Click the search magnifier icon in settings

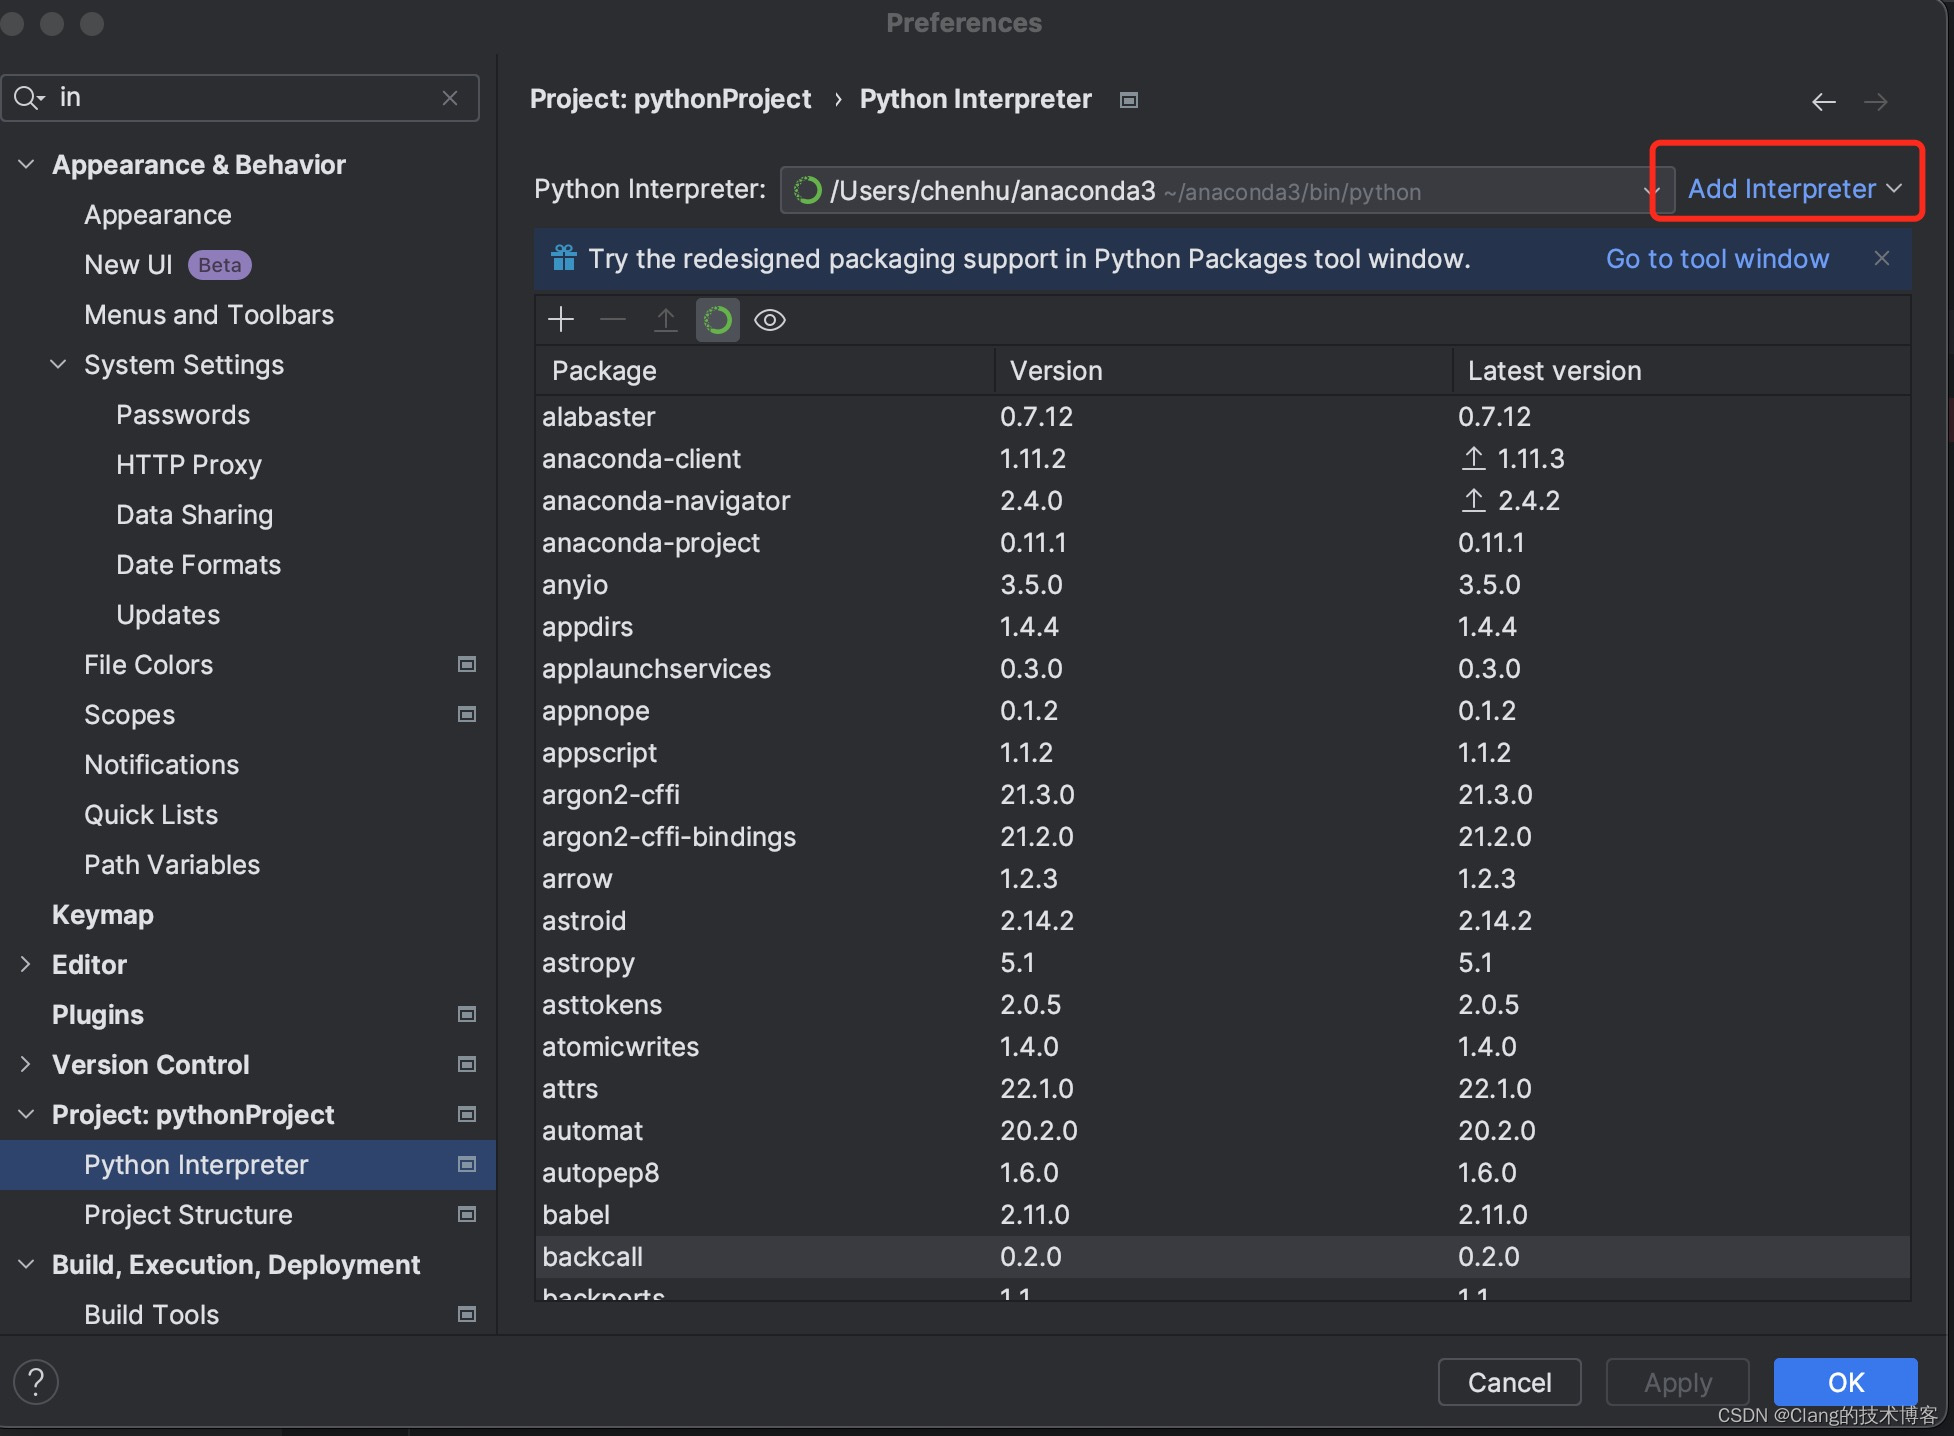pyautogui.click(x=24, y=97)
